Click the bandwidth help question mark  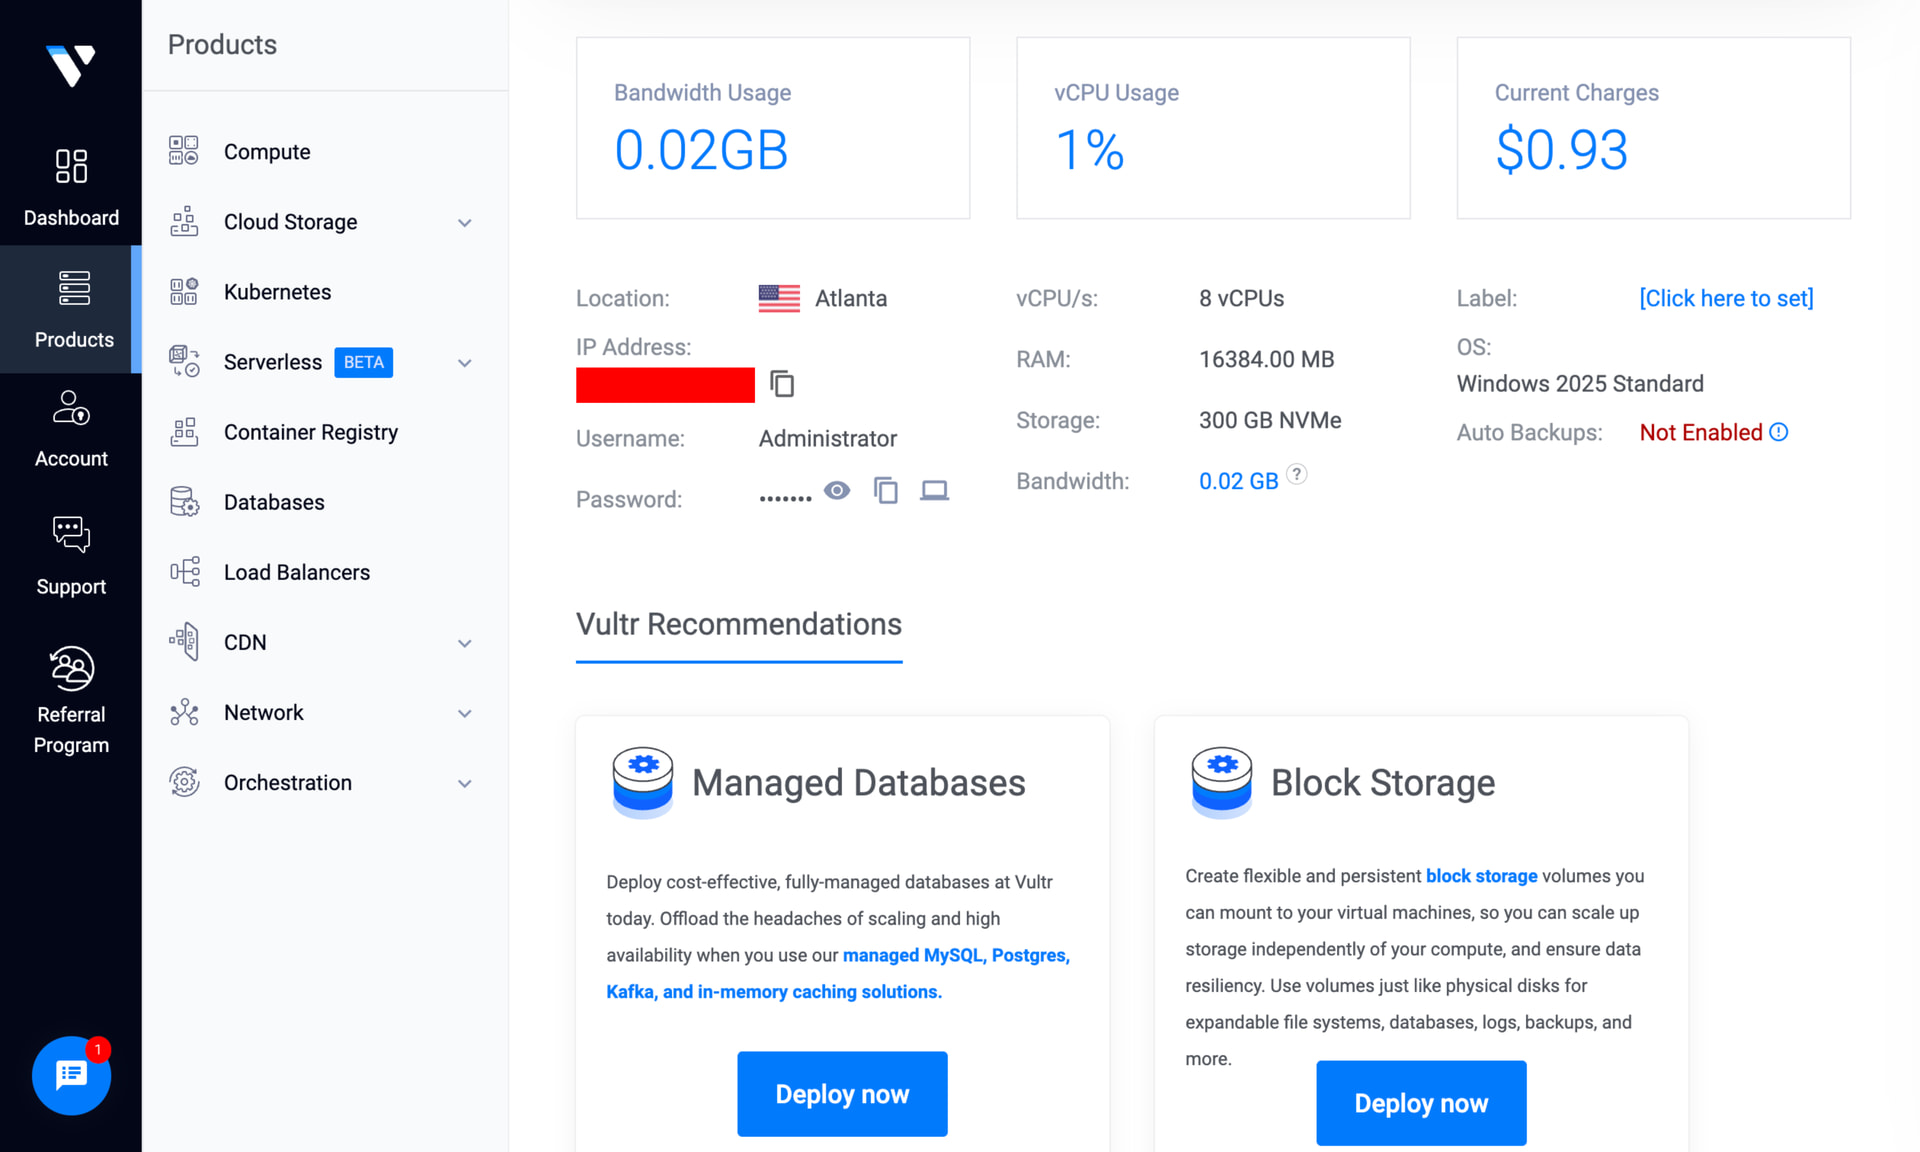coord(1296,474)
